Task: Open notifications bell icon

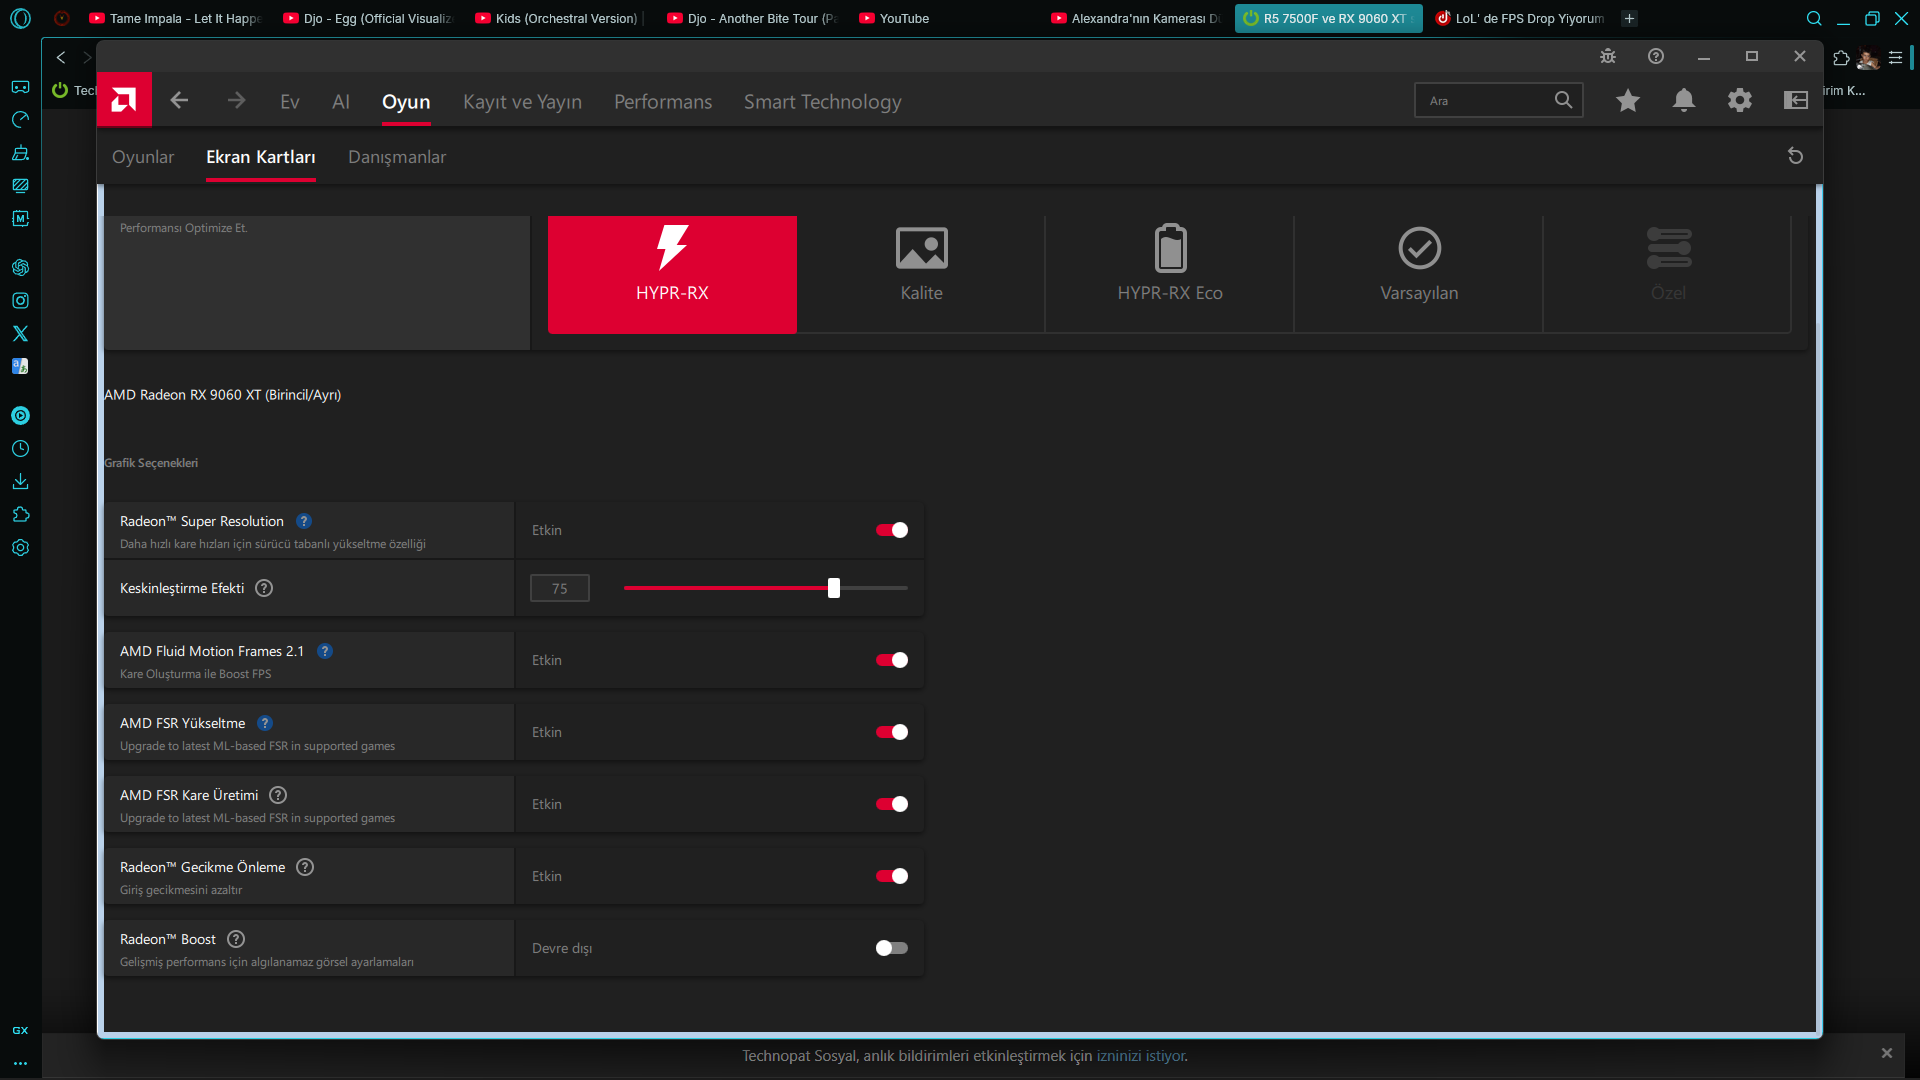Action: coord(1684,100)
